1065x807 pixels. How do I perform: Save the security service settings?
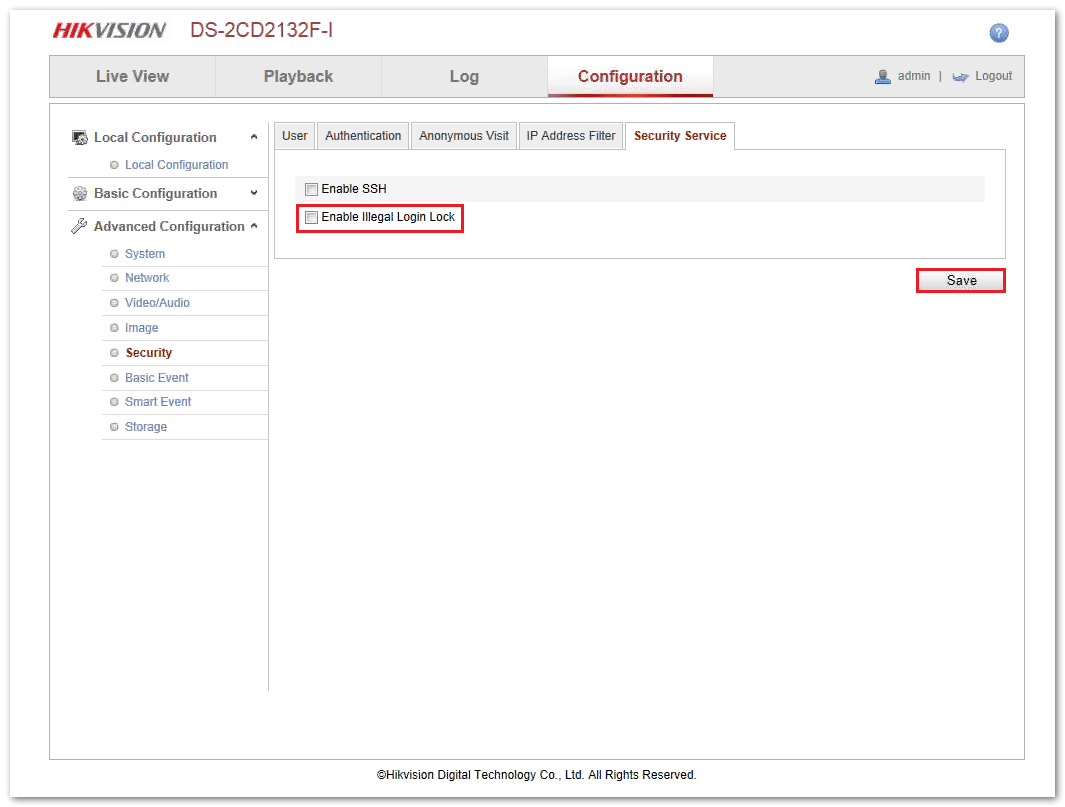pos(961,281)
